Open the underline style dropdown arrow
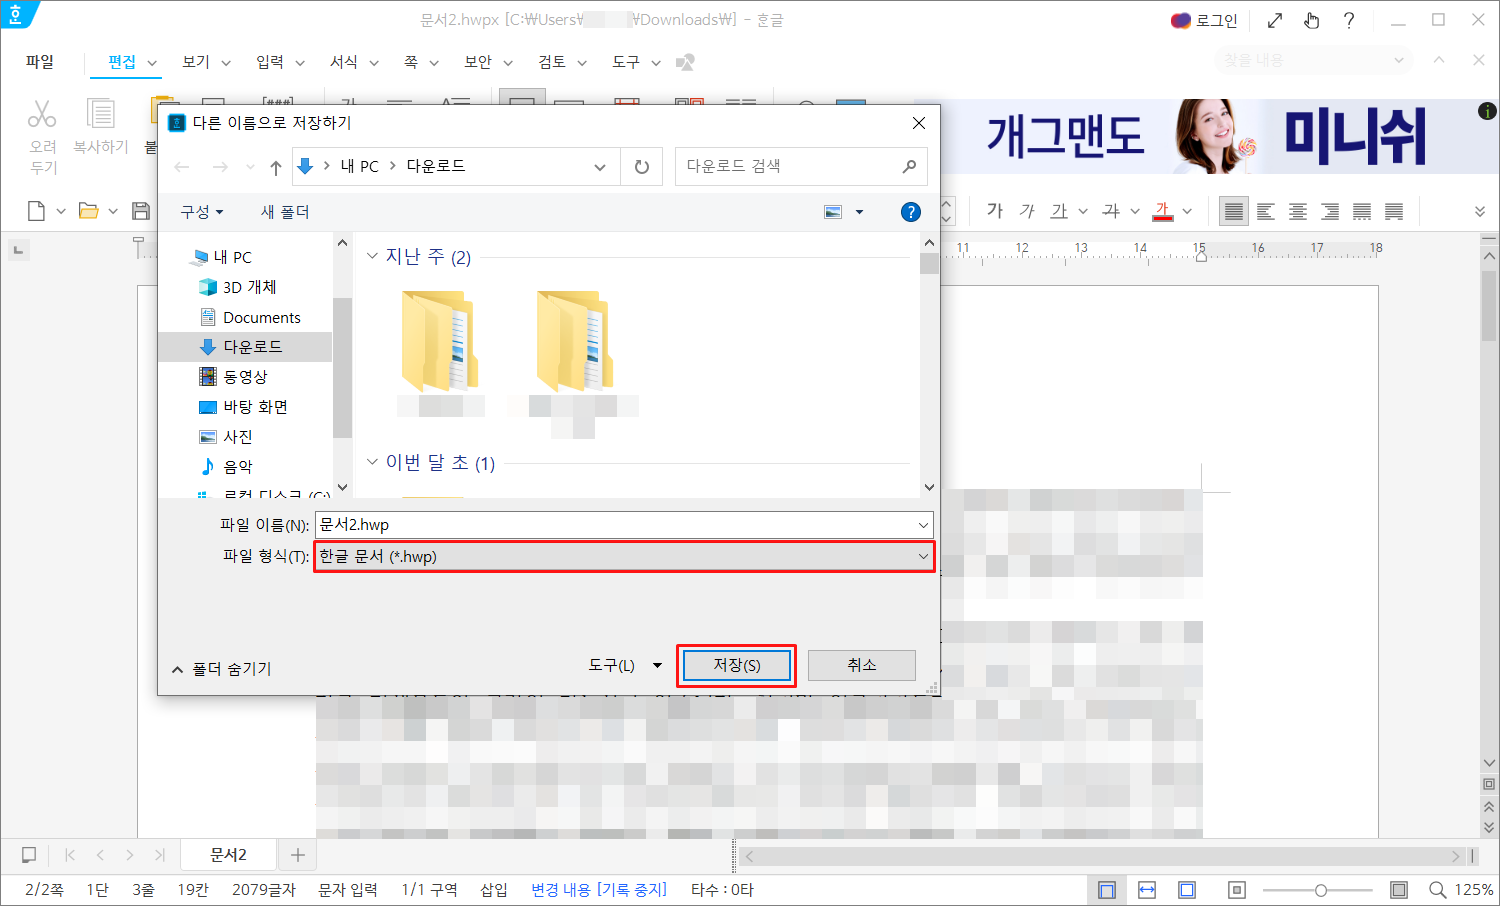This screenshot has height=906, width=1500. tap(1083, 211)
